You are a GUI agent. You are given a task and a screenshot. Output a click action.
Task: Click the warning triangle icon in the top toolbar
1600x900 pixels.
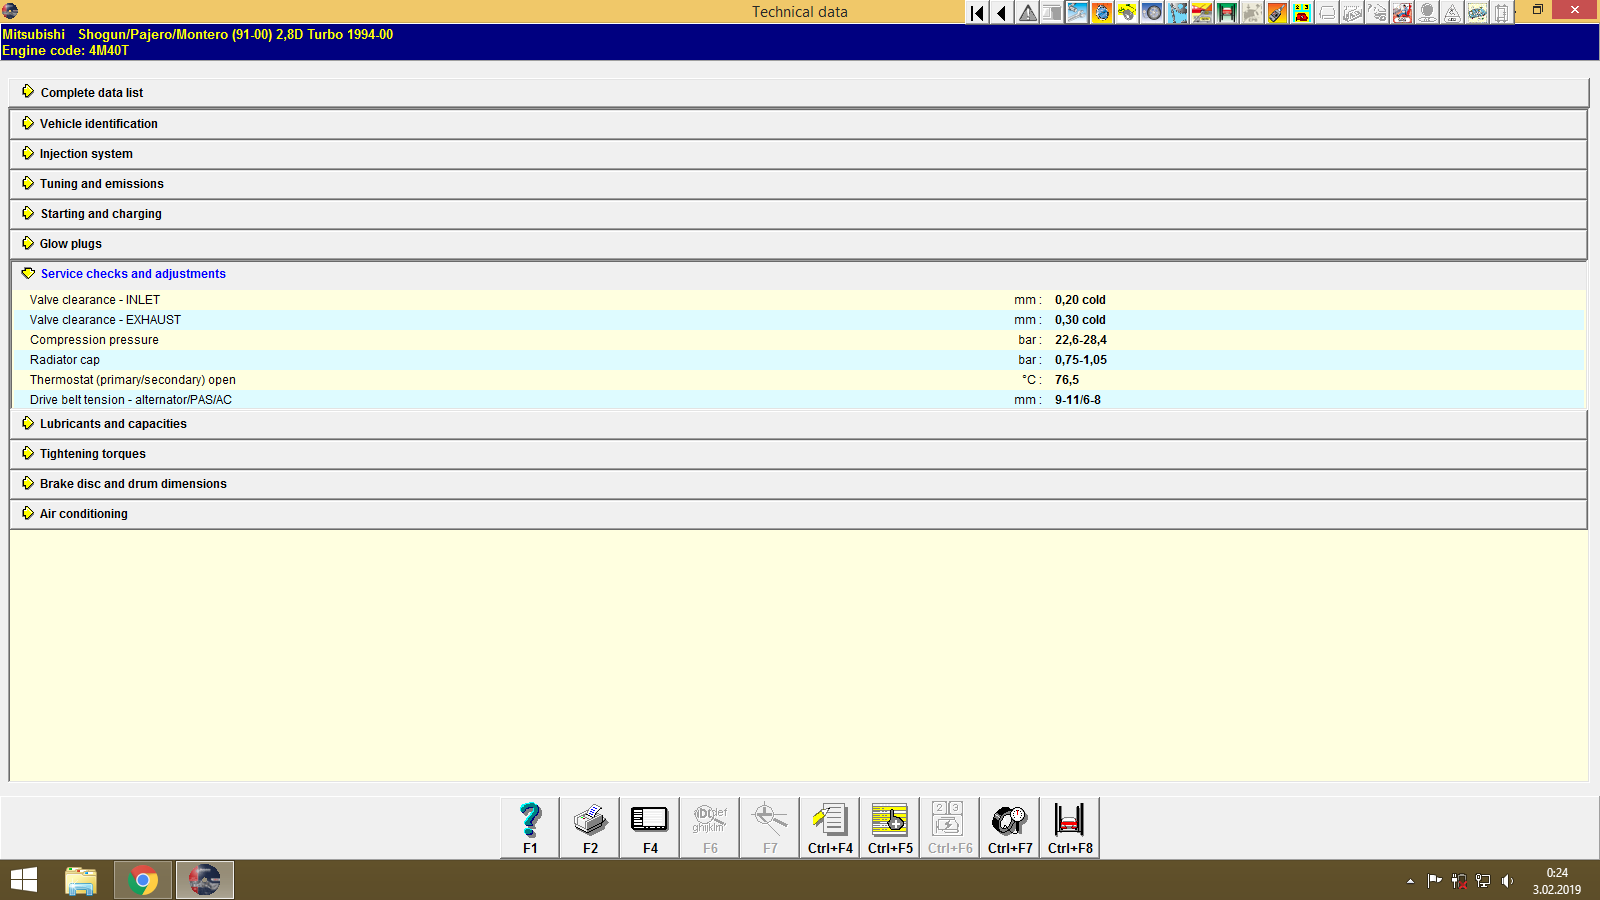click(x=1027, y=13)
